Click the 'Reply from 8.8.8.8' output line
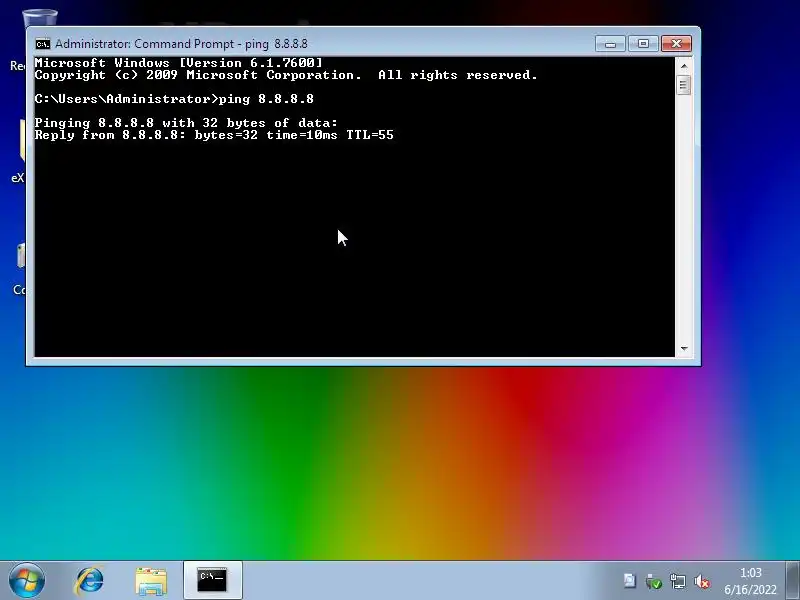Image resolution: width=800 pixels, height=600 pixels. coord(214,135)
